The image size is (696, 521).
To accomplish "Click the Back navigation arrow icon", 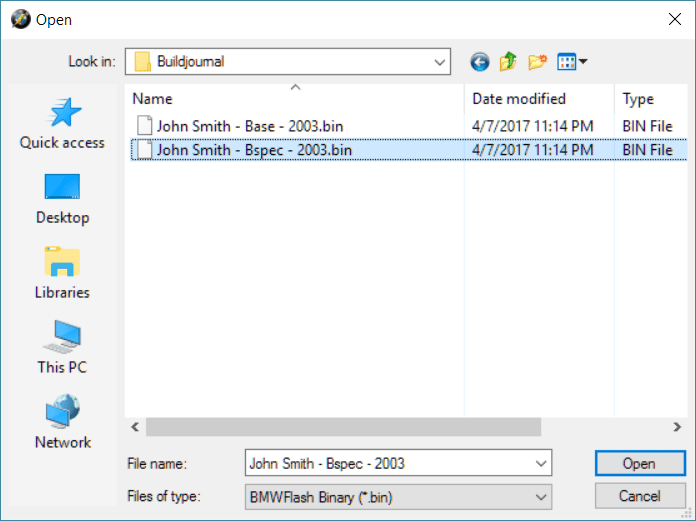I will pos(480,62).
